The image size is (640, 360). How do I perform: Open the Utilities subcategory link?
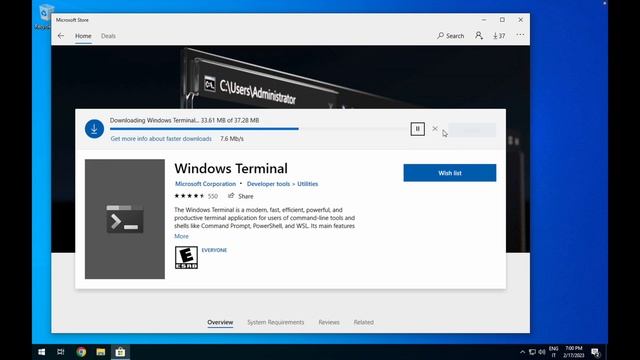(307, 184)
